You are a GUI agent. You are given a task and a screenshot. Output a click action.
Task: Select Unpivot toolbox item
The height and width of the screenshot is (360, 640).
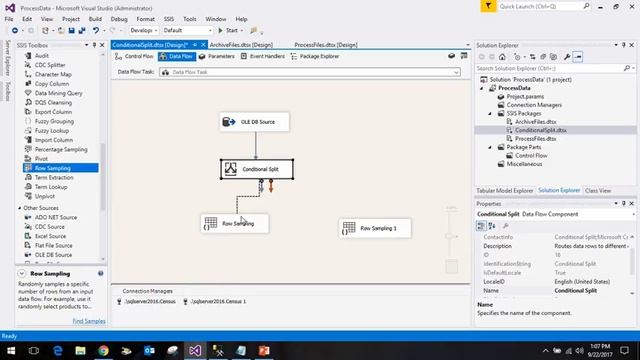point(44,196)
